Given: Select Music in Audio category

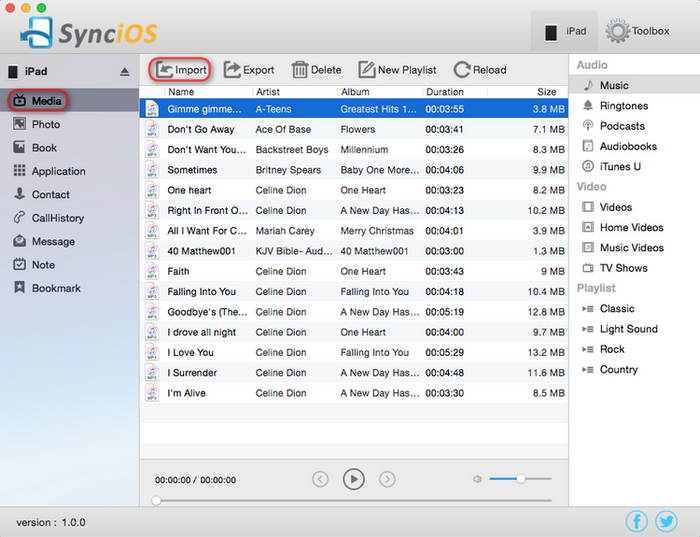Looking at the screenshot, I should [x=634, y=85].
